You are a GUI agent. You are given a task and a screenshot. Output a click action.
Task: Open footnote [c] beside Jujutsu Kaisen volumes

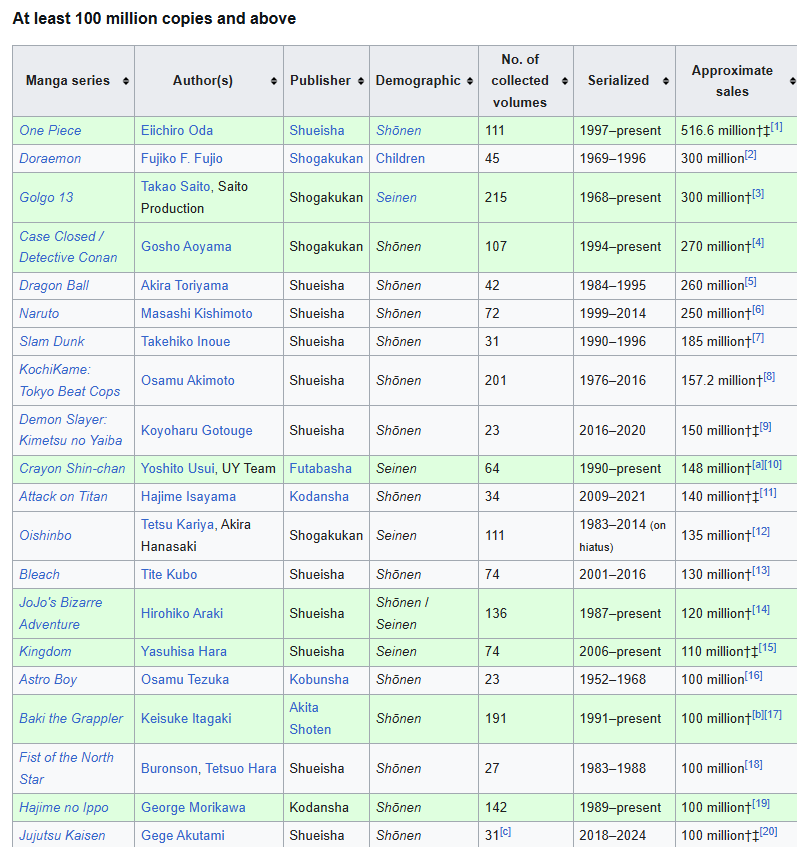point(505,832)
